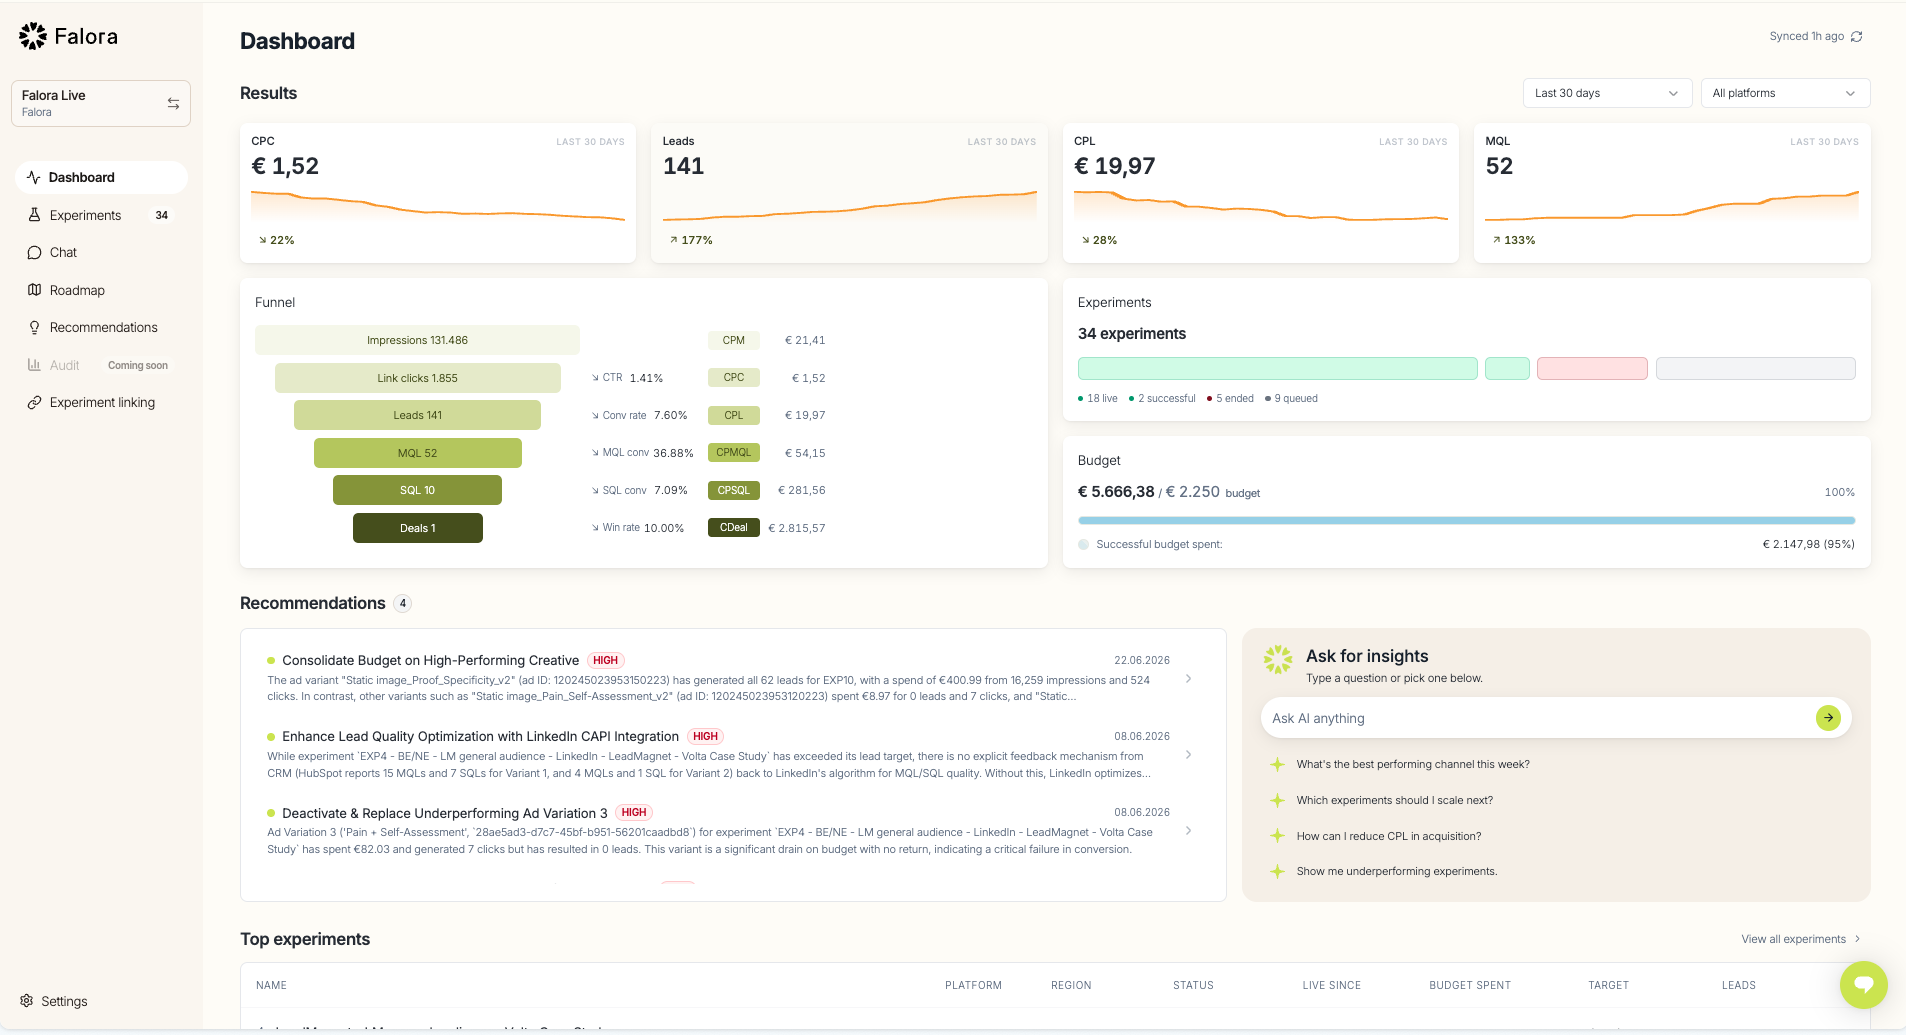
Task: Click the Settings gear icon
Action: tap(27, 1001)
